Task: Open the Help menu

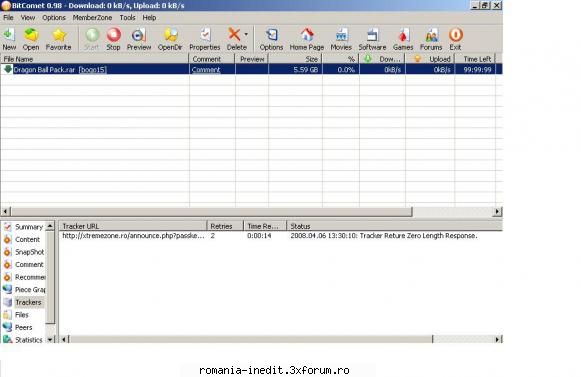Action: tap(149, 17)
